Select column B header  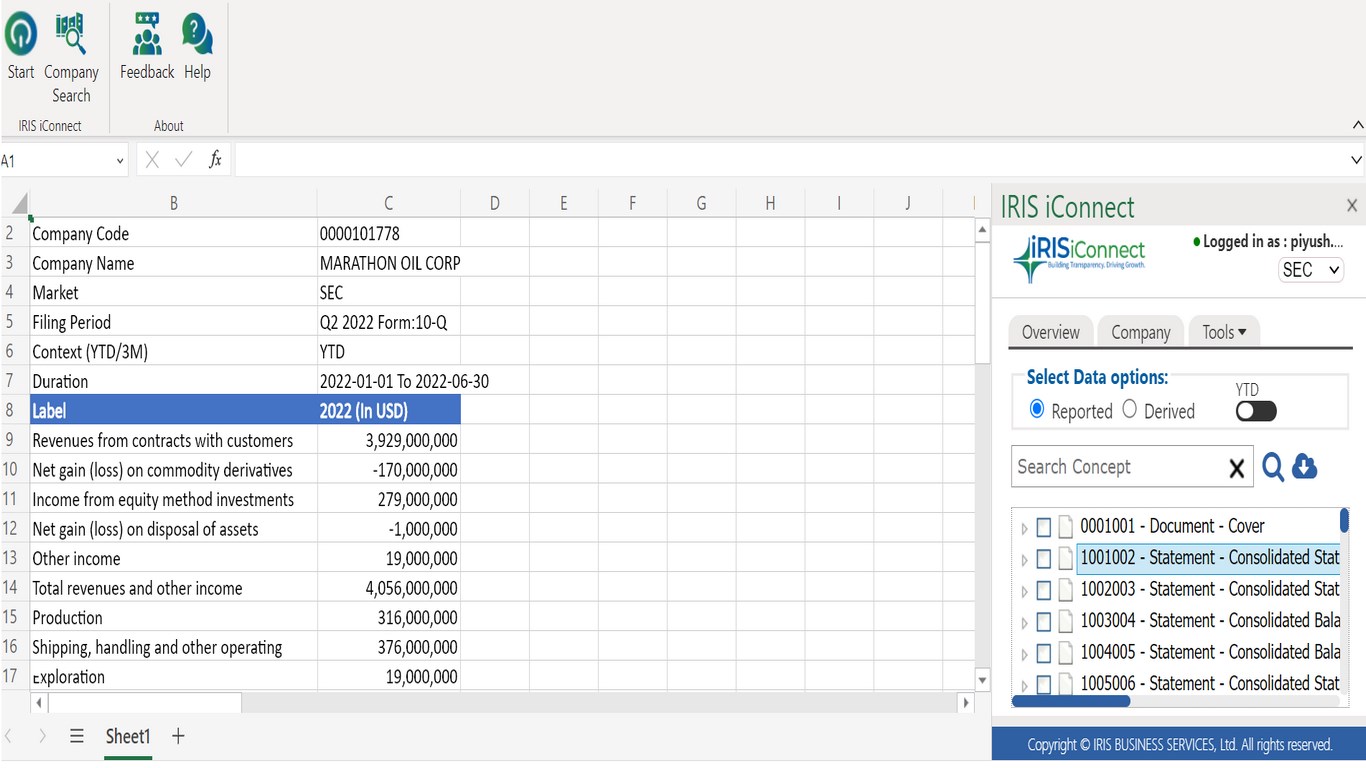[173, 203]
